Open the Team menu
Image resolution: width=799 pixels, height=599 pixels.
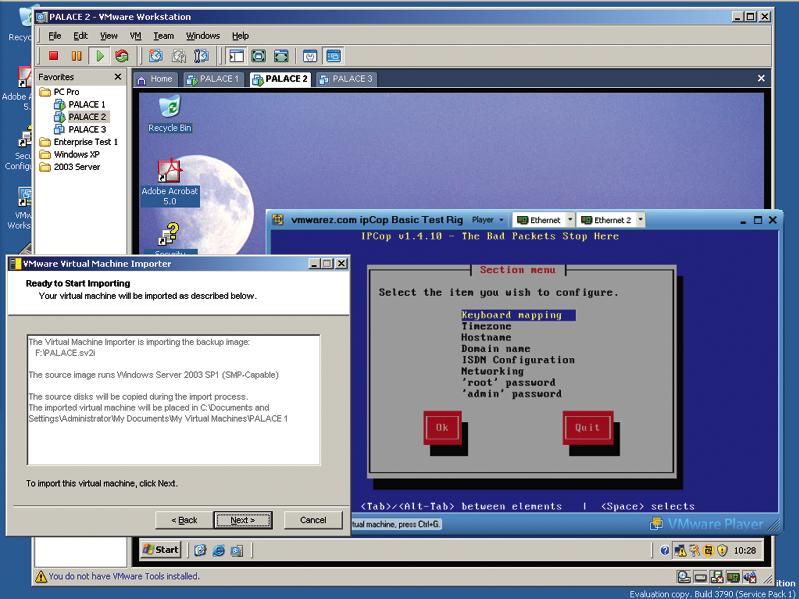[x=164, y=36]
